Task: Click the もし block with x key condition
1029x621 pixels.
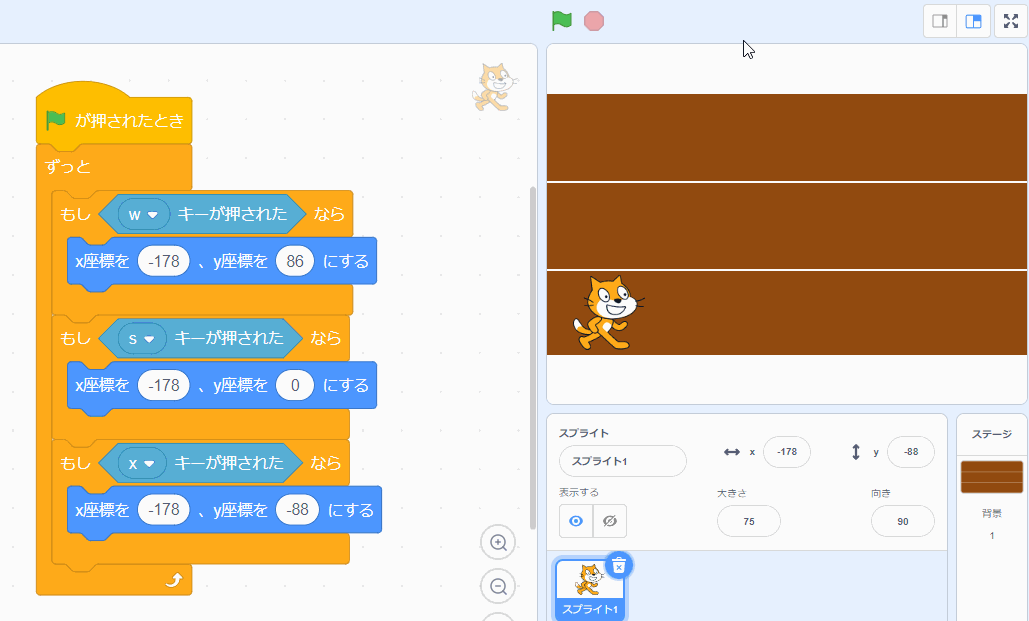Action: coord(75,463)
